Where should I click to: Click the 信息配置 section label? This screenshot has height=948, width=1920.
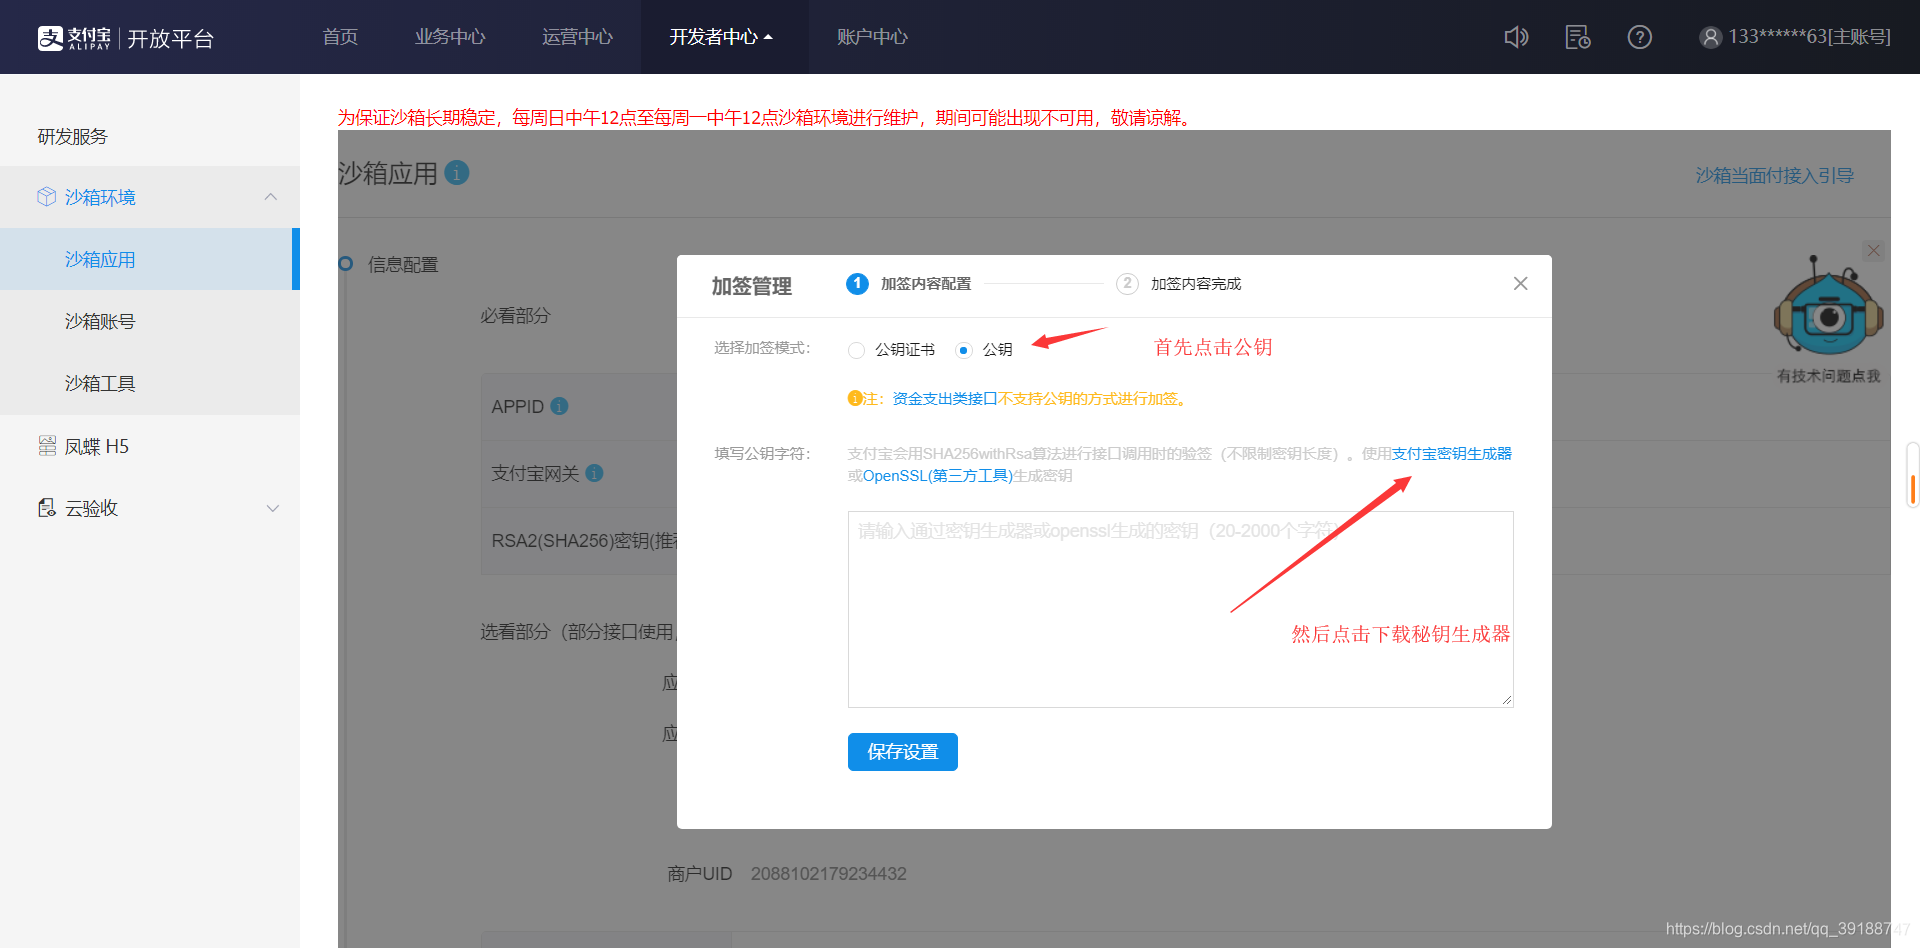pos(403,264)
